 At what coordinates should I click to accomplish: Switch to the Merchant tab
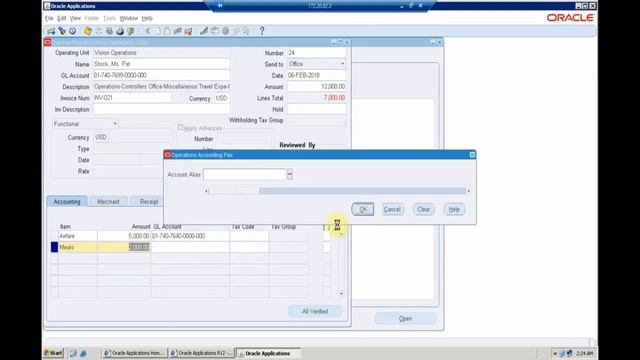[x=108, y=202]
